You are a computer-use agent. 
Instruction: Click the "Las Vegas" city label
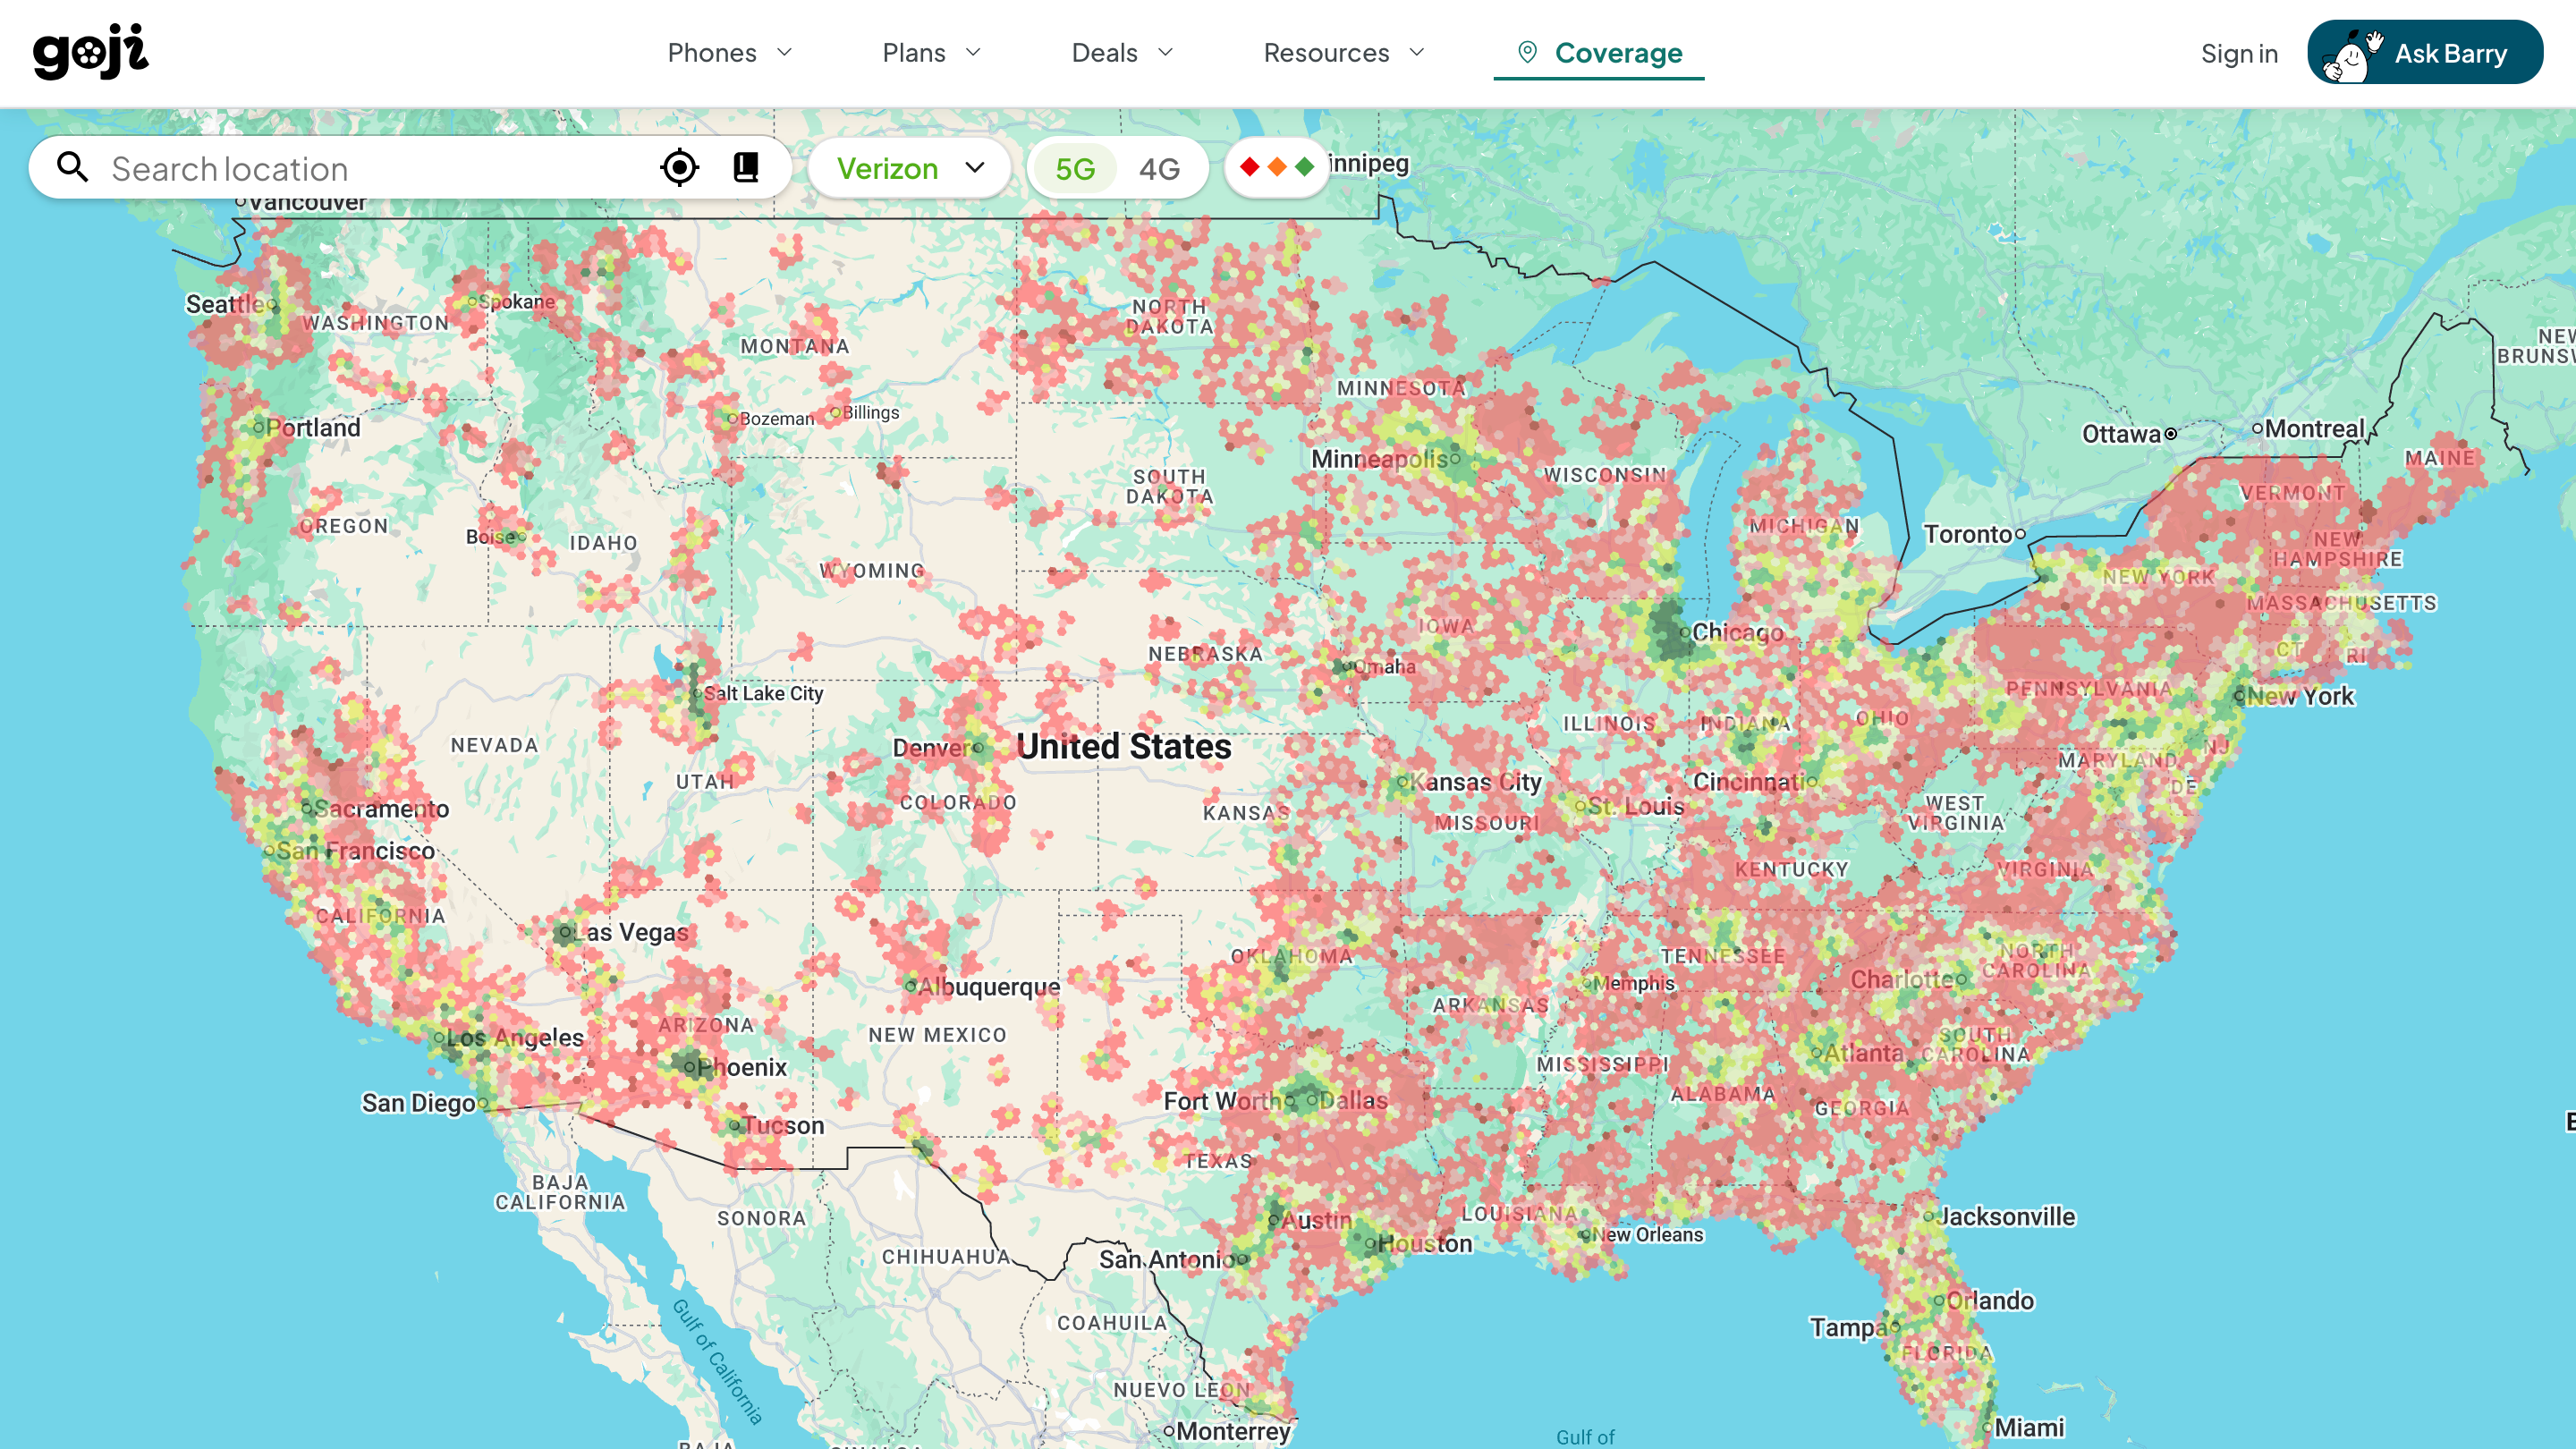coord(631,932)
